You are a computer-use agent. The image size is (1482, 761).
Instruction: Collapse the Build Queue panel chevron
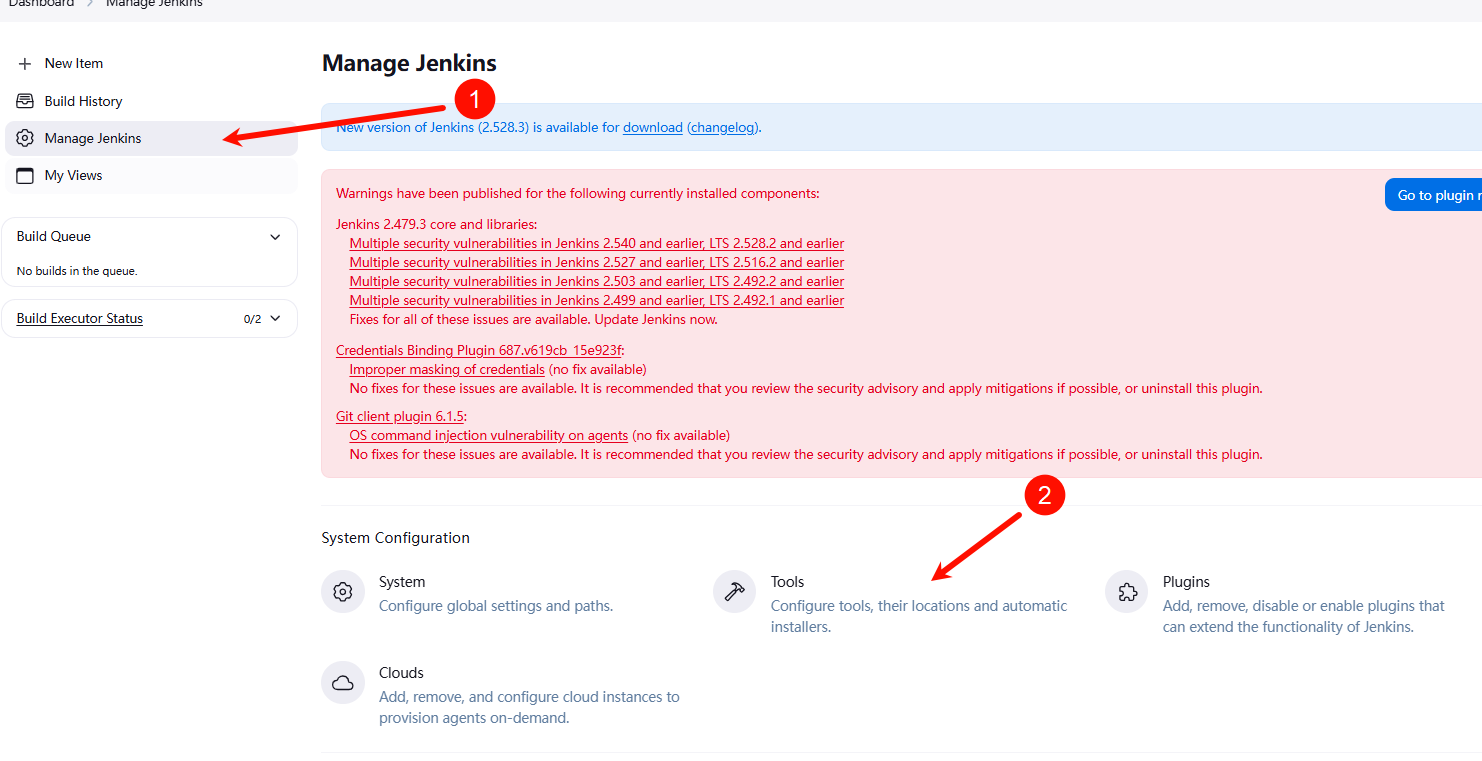[276, 237]
